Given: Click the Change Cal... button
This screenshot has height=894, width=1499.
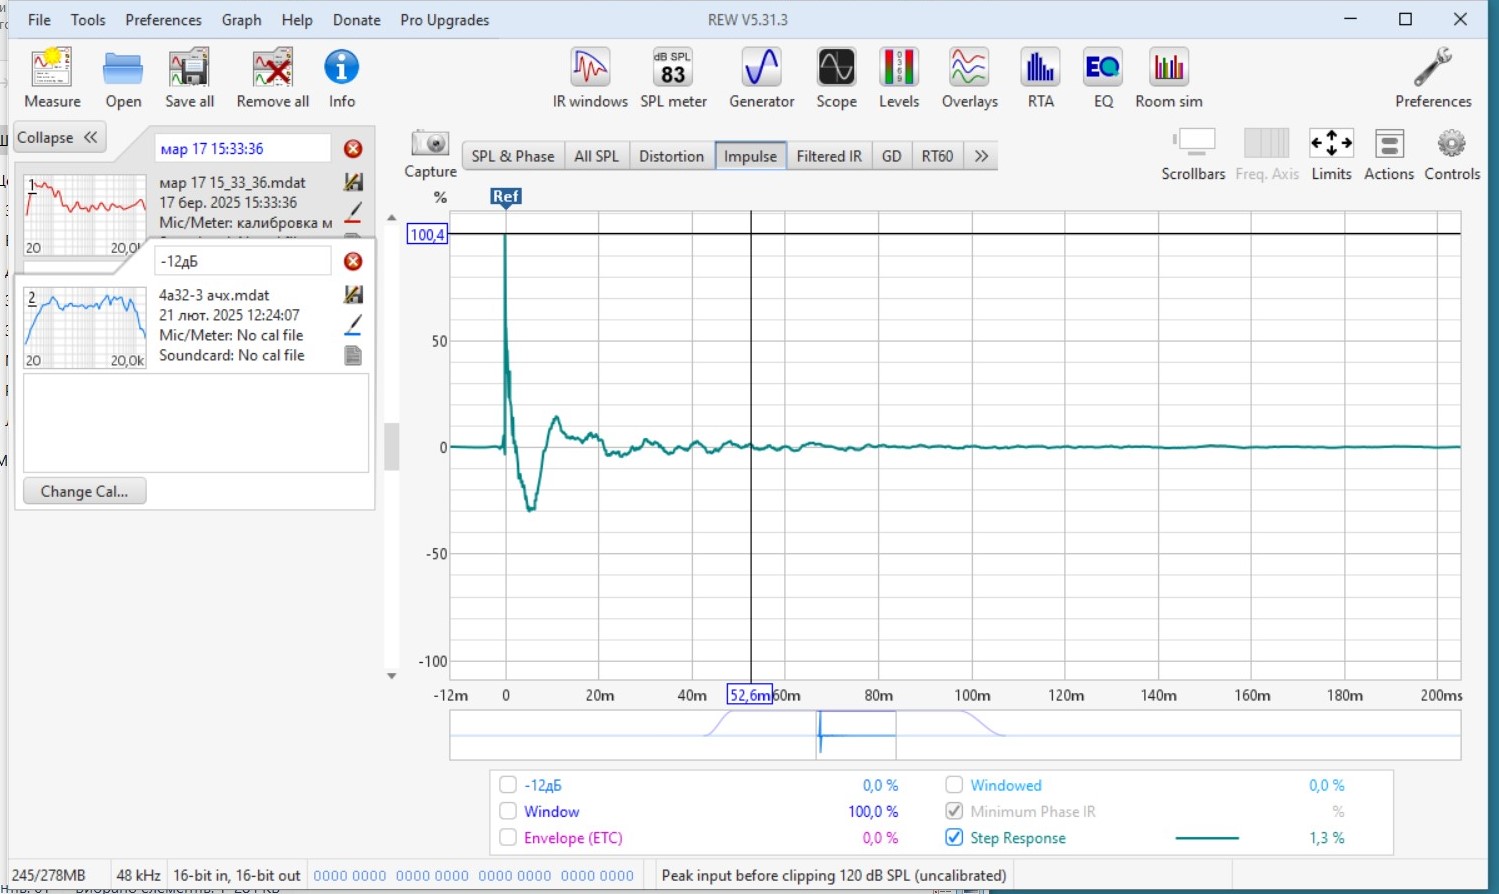Looking at the screenshot, I should 84,491.
